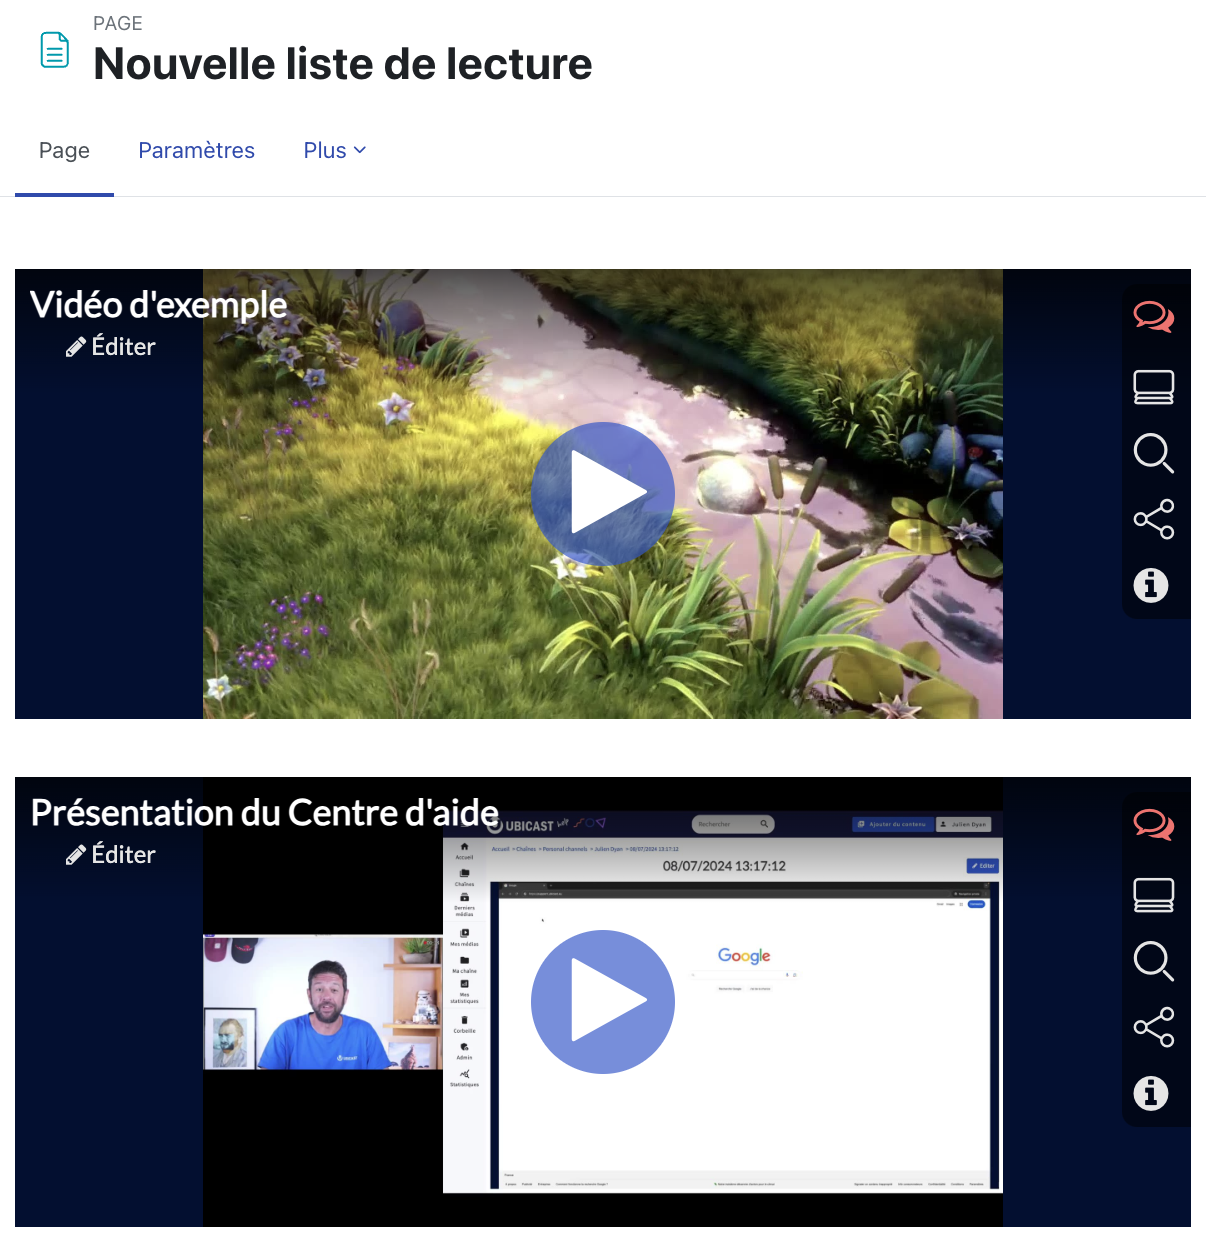Expand the Plus dropdown menu

click(335, 151)
